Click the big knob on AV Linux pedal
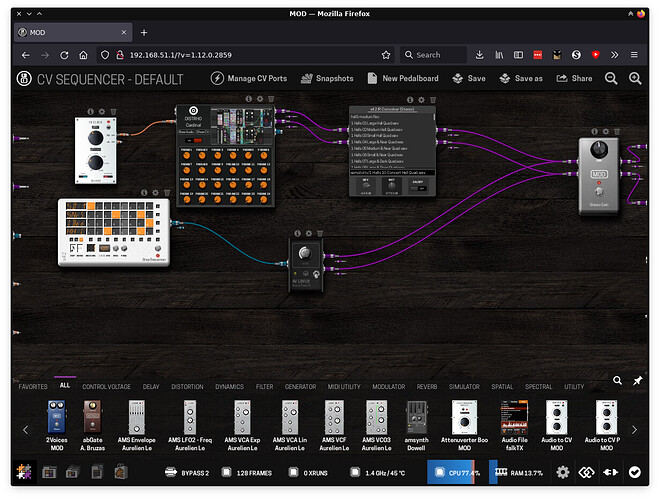Screen dimensions: 660x499 (305, 253)
